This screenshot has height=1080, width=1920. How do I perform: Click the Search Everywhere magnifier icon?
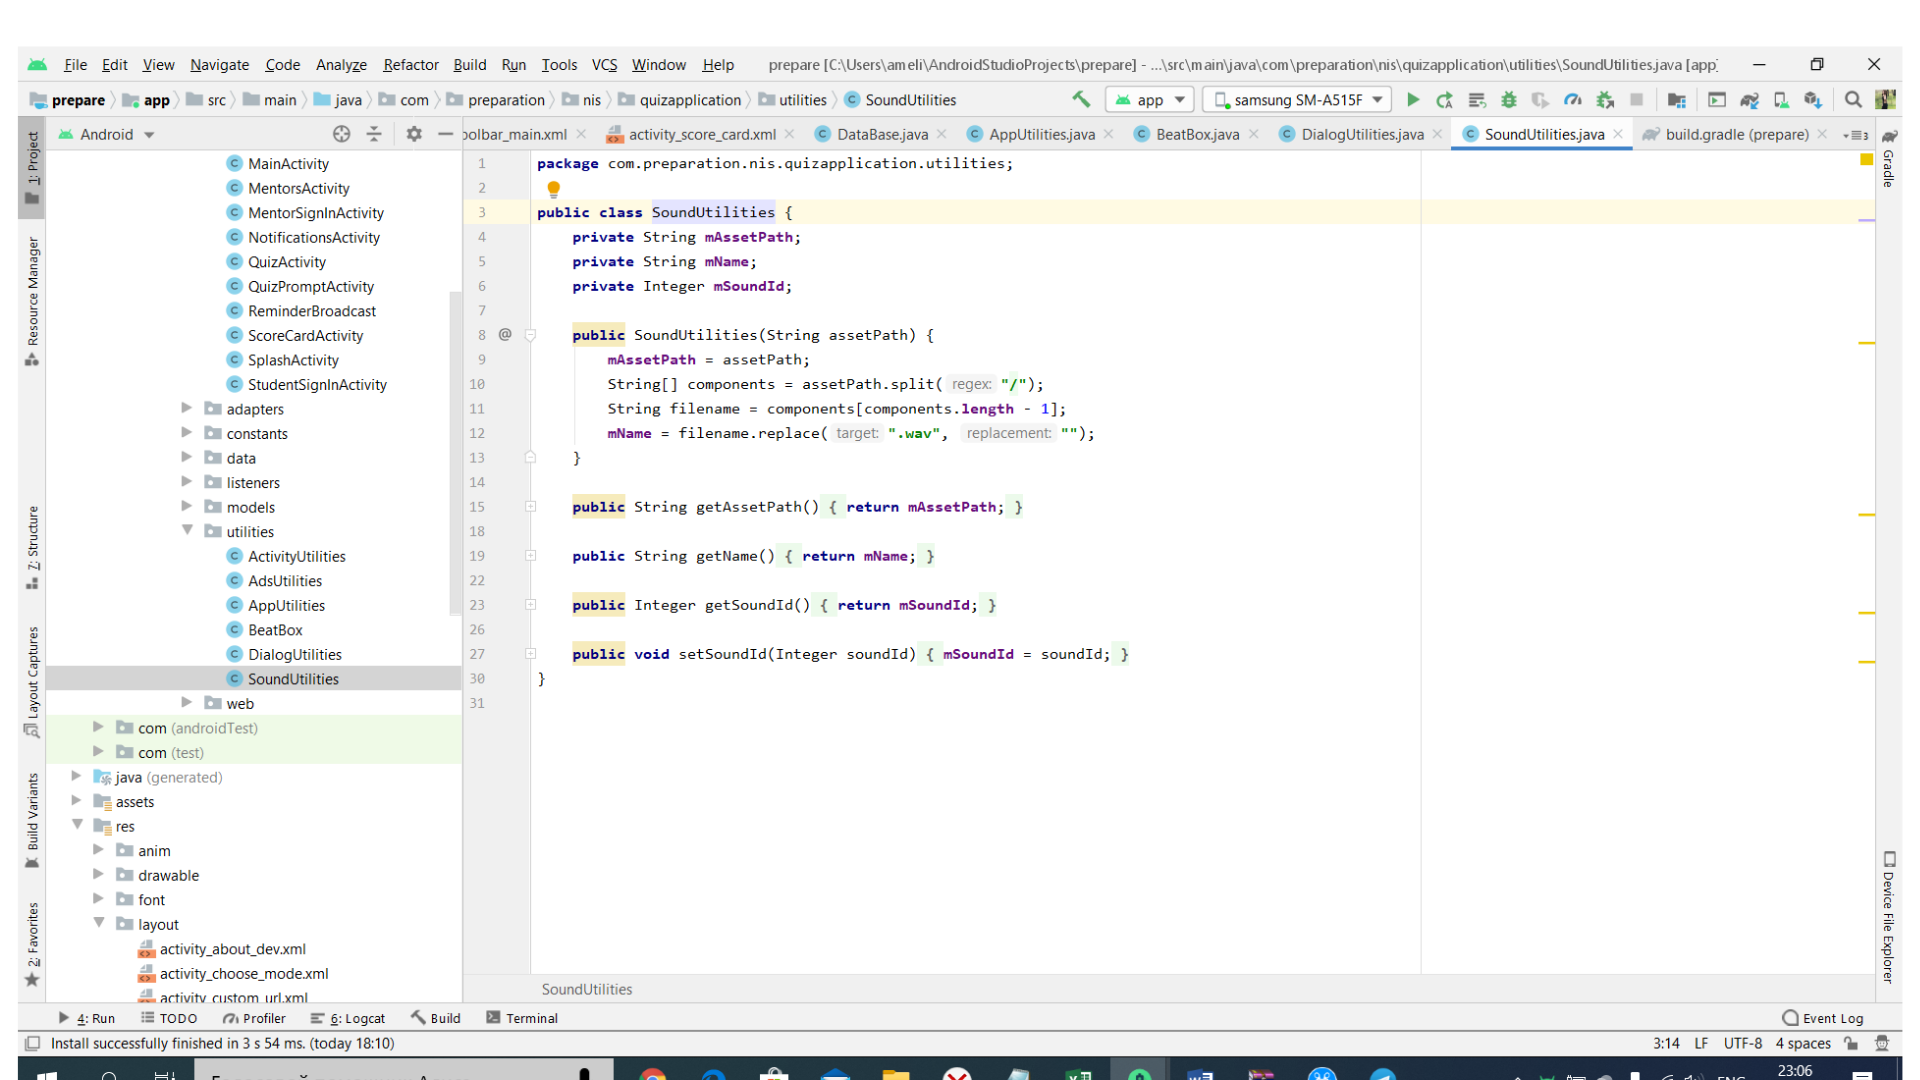tap(1853, 99)
